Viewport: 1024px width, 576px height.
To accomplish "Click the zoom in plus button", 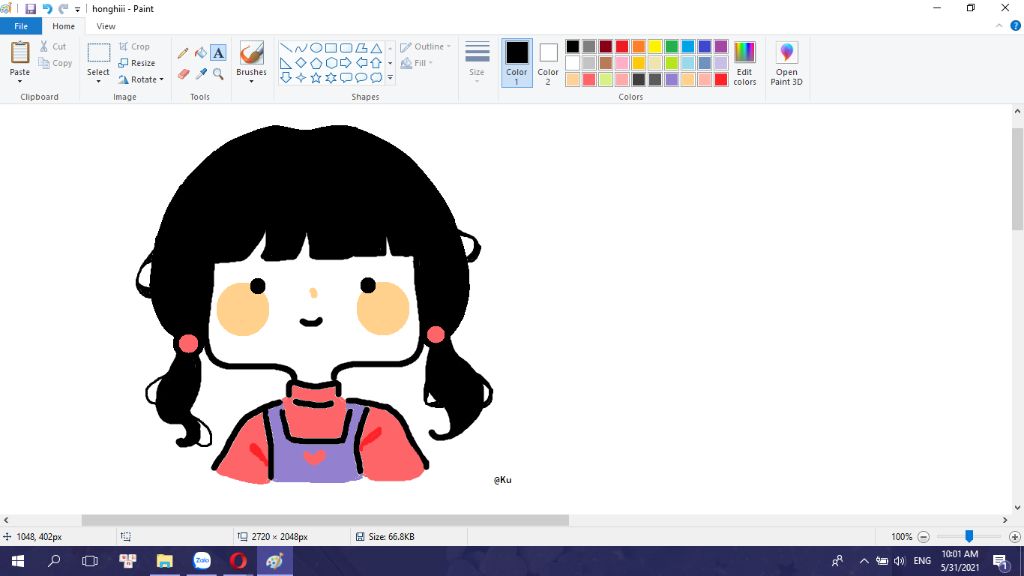I will 1014,537.
